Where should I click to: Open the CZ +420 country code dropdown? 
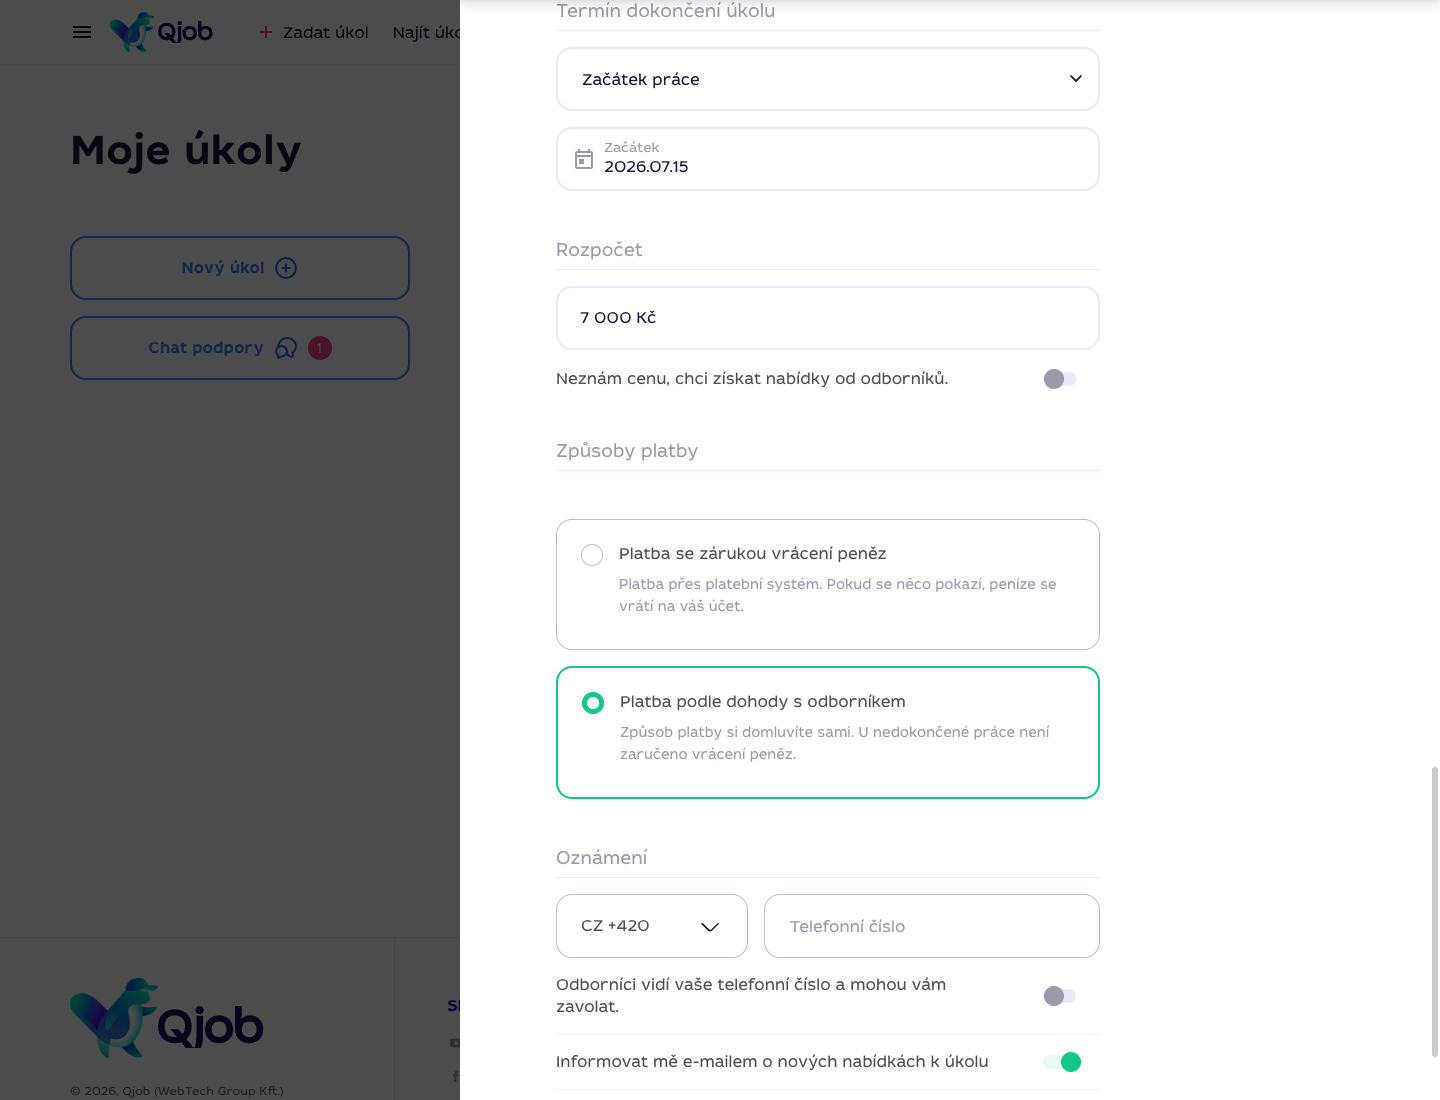(652, 926)
